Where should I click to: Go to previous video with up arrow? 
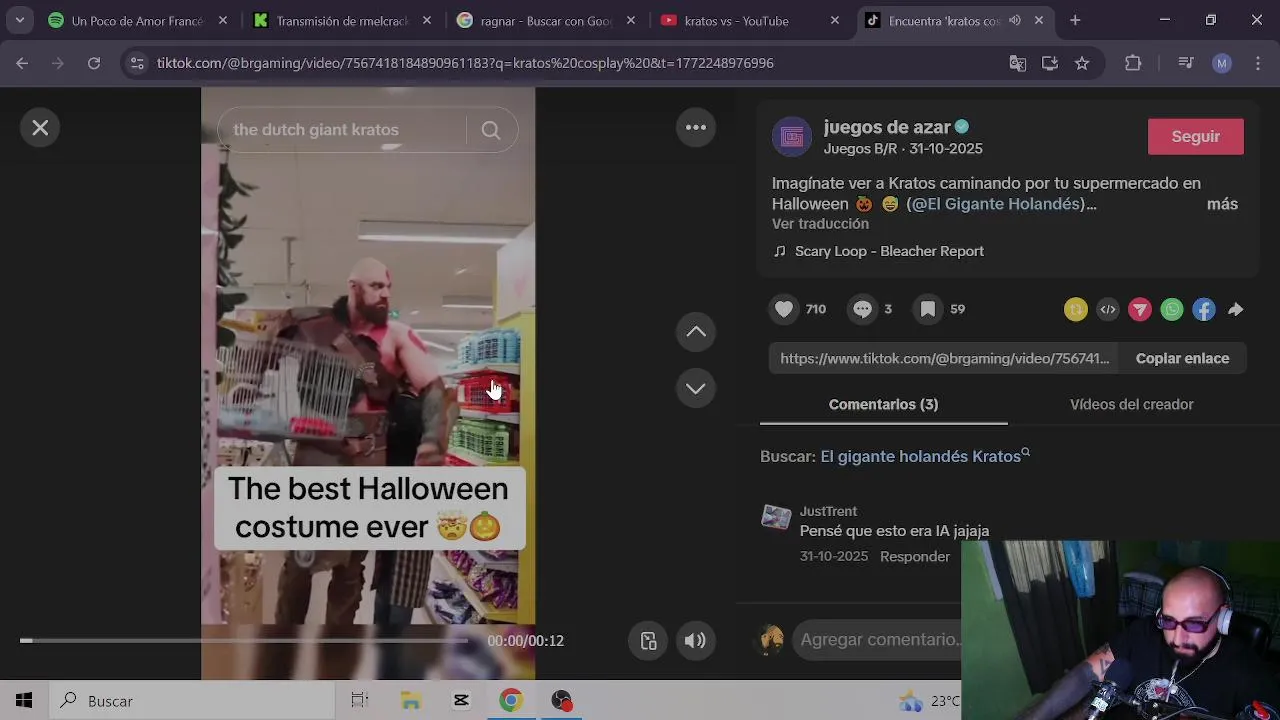point(696,332)
